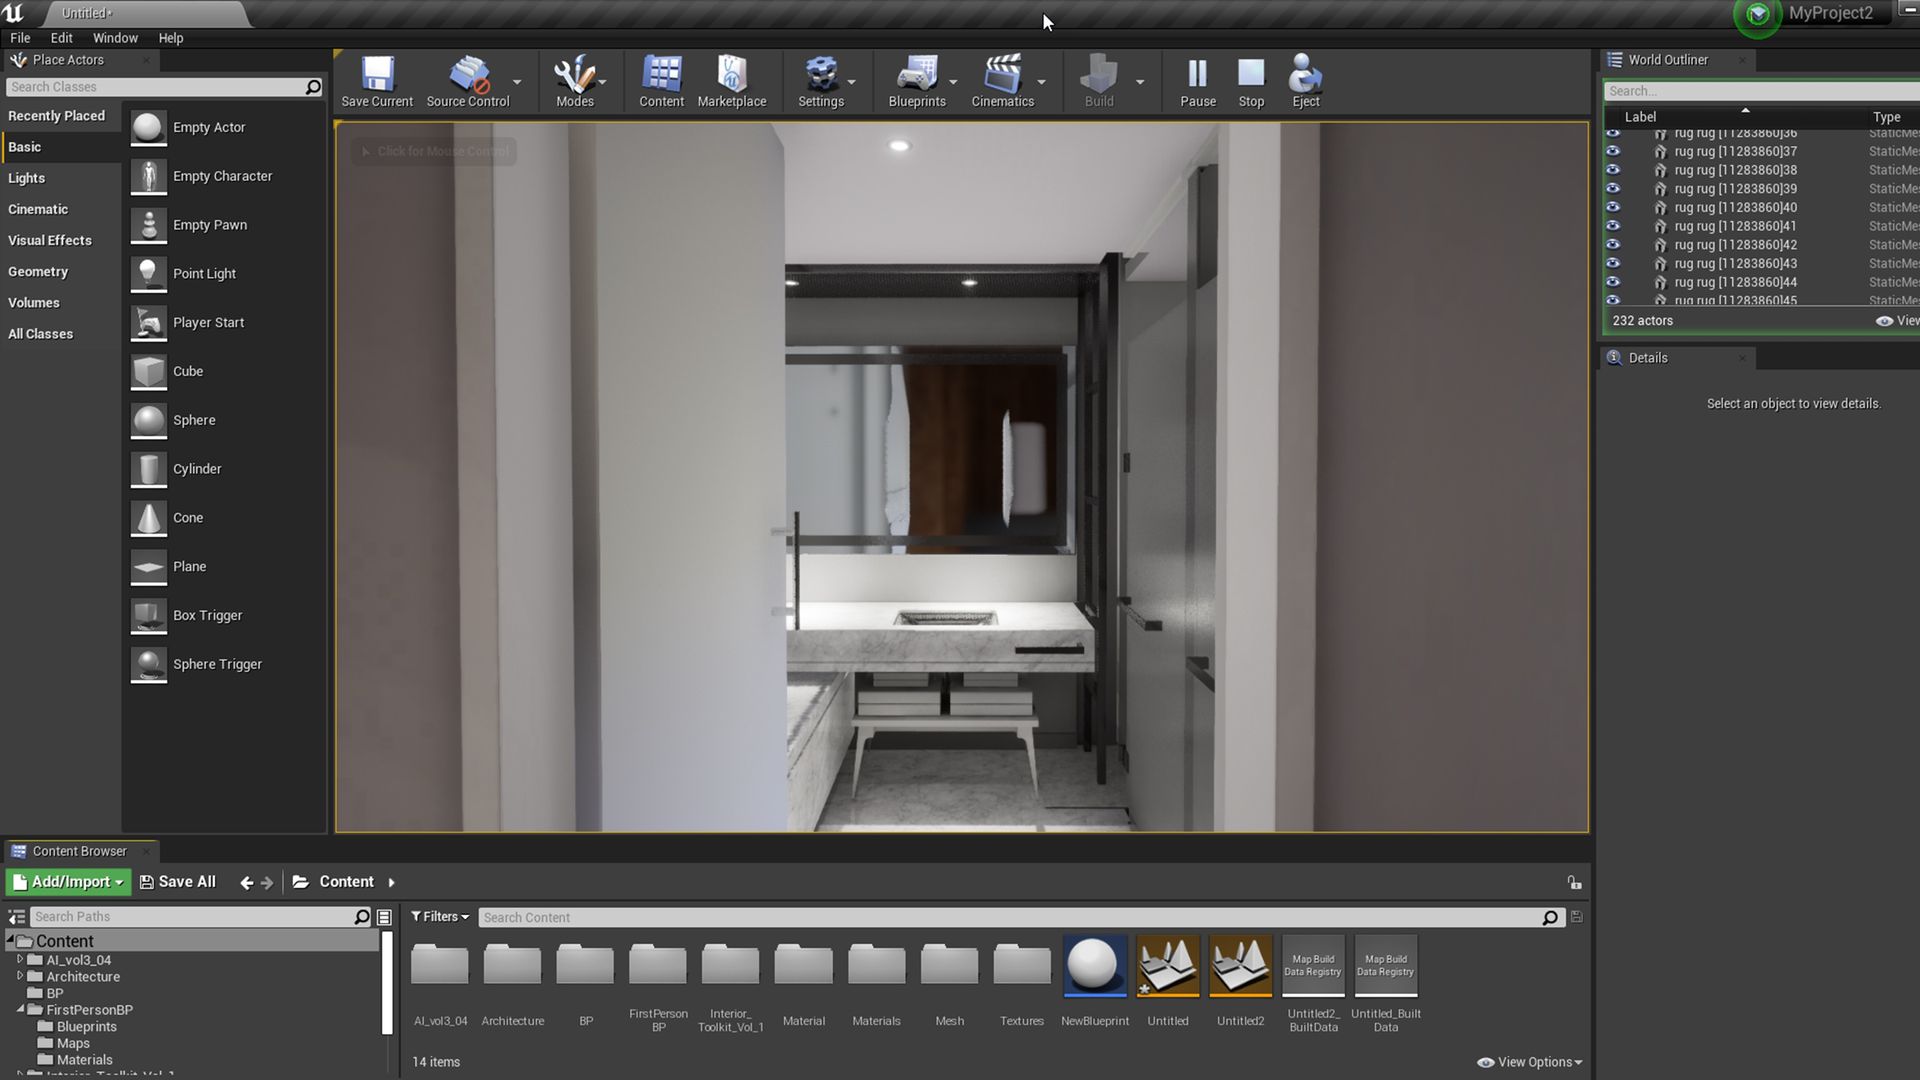The width and height of the screenshot is (1920, 1080).
Task: Expand the Architecture folder in tree
Action: tap(20, 976)
